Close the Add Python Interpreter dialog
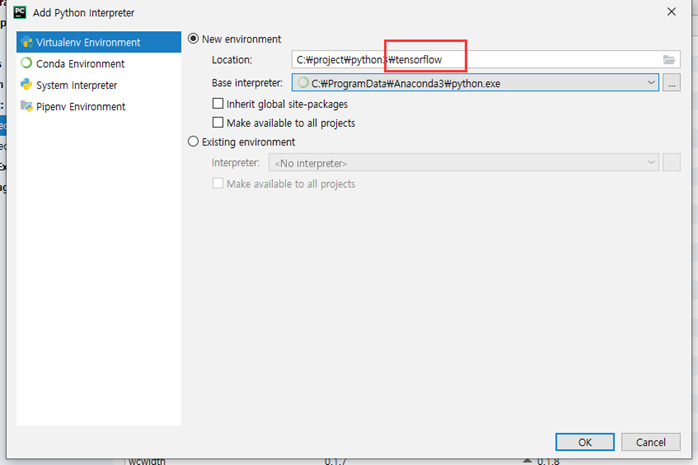Screen dimensions: 698x465 [x=671, y=12]
